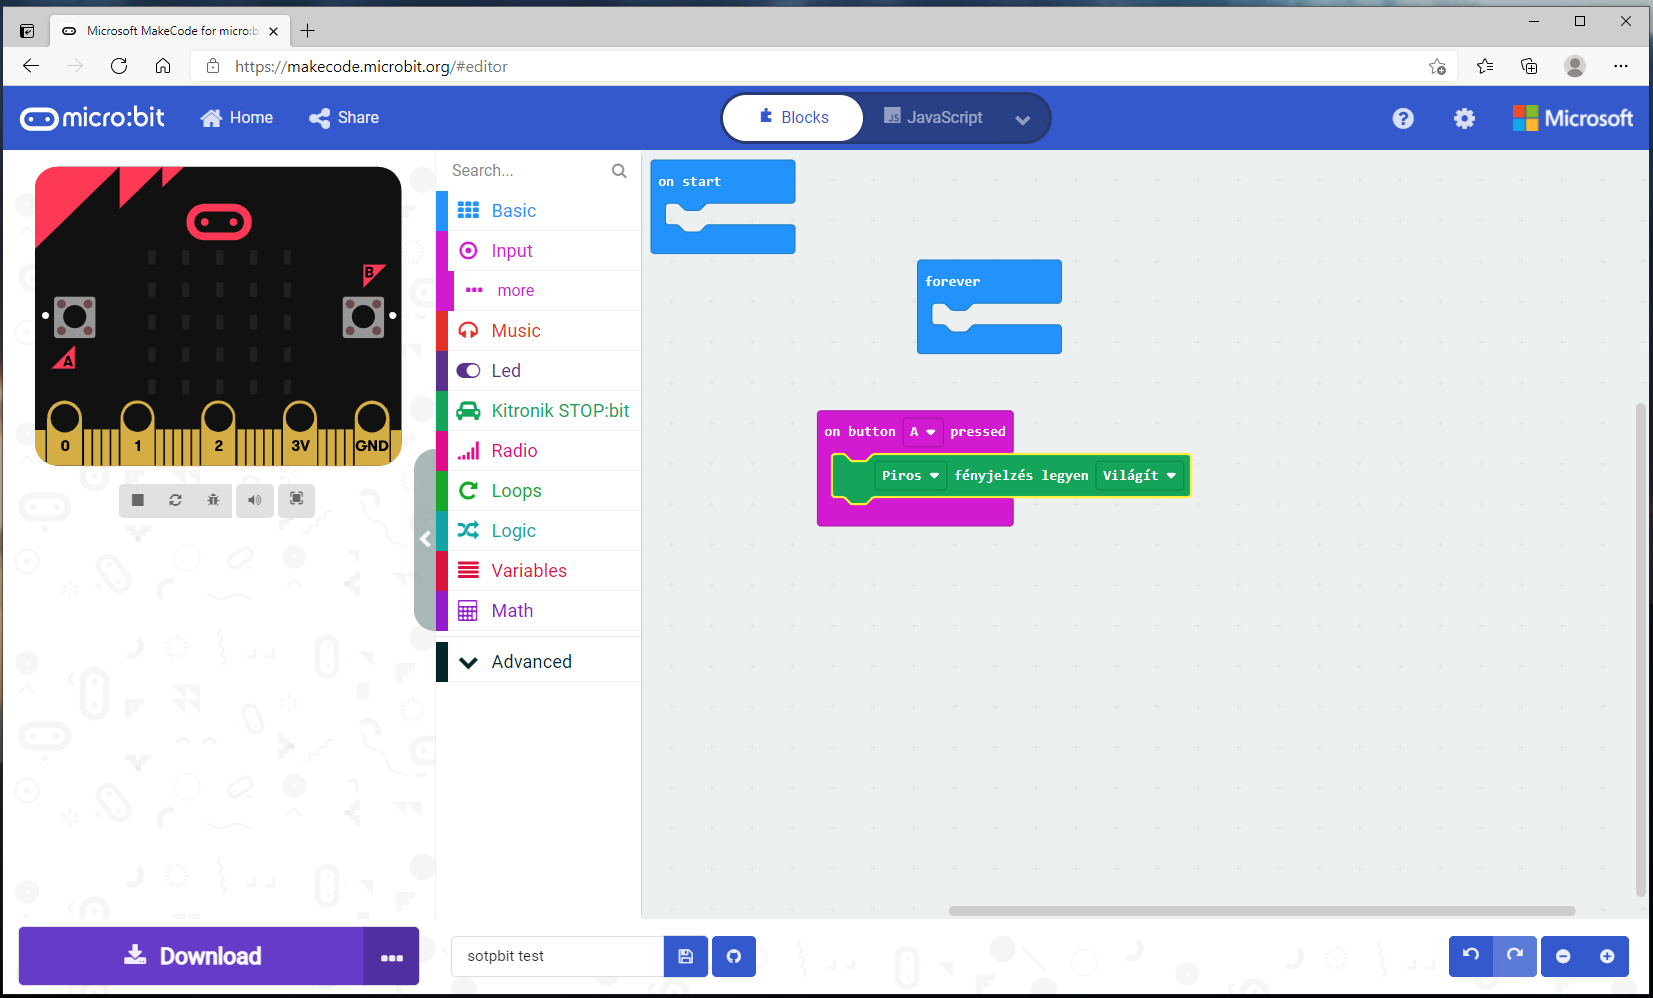Launch debug mode with the bug icon
The image size is (1653, 998).
click(213, 500)
